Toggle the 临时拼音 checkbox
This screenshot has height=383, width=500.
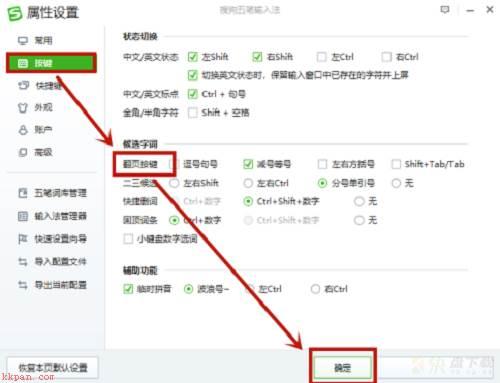128,289
